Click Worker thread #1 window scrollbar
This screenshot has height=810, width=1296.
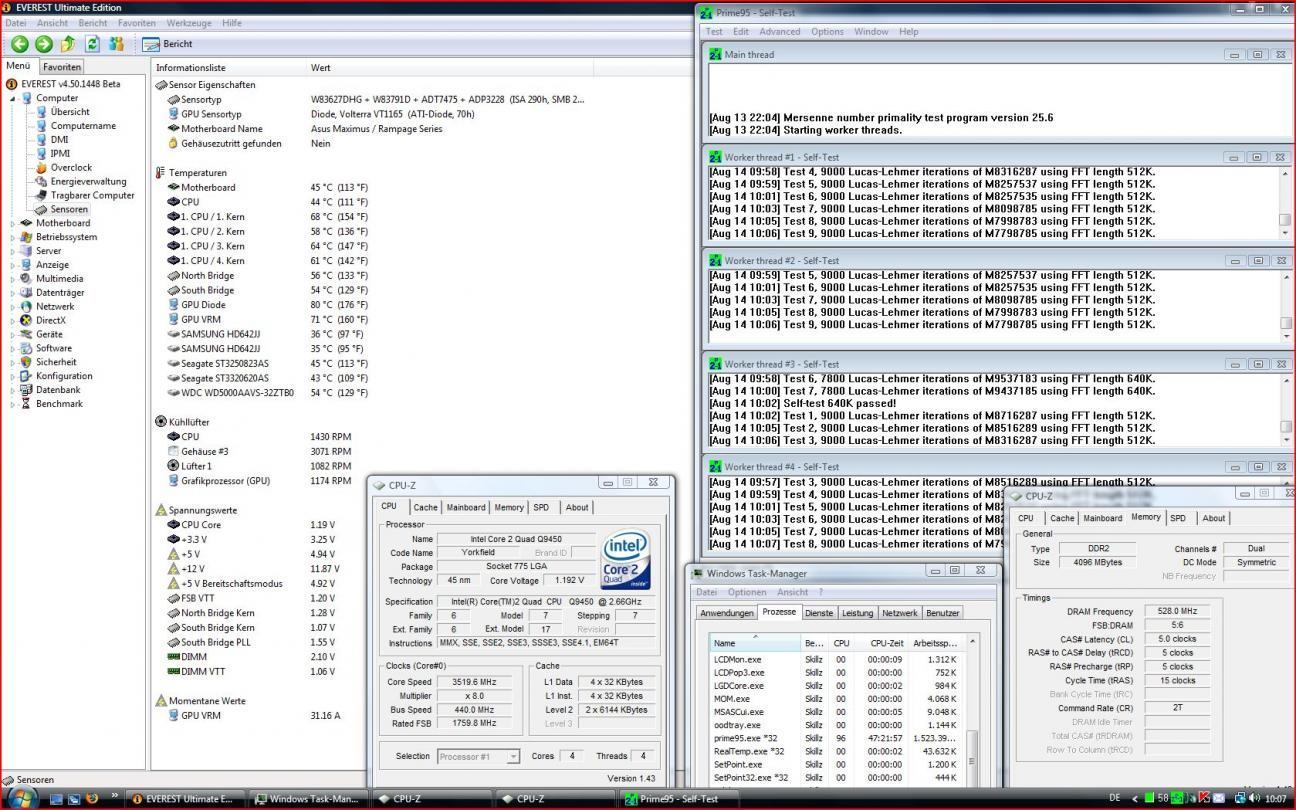tap(1286, 203)
